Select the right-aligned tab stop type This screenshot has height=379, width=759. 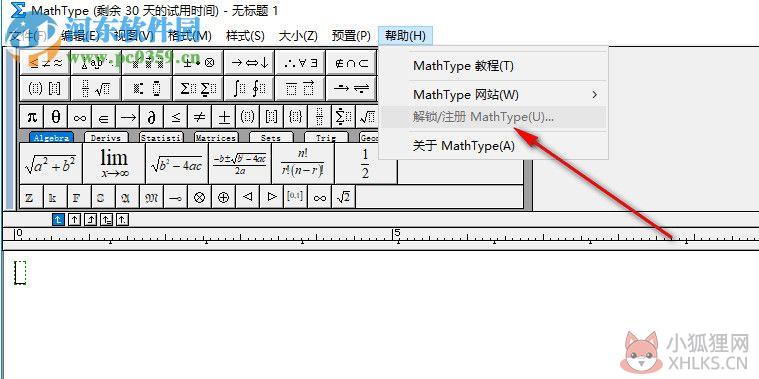[x=91, y=220]
